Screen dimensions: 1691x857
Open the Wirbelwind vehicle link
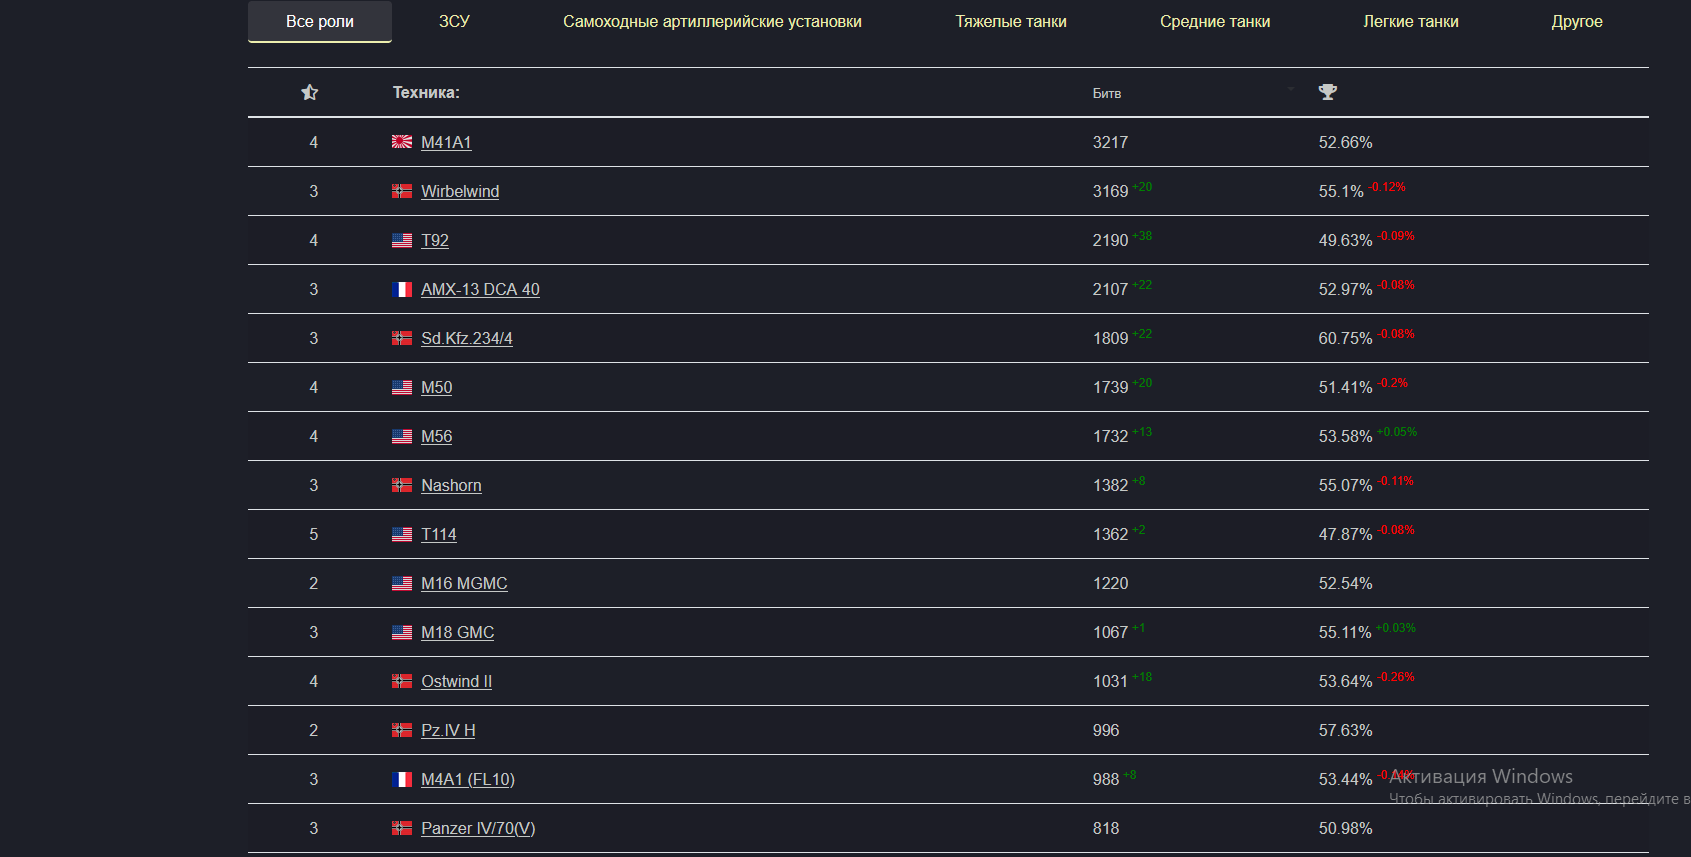(x=460, y=191)
